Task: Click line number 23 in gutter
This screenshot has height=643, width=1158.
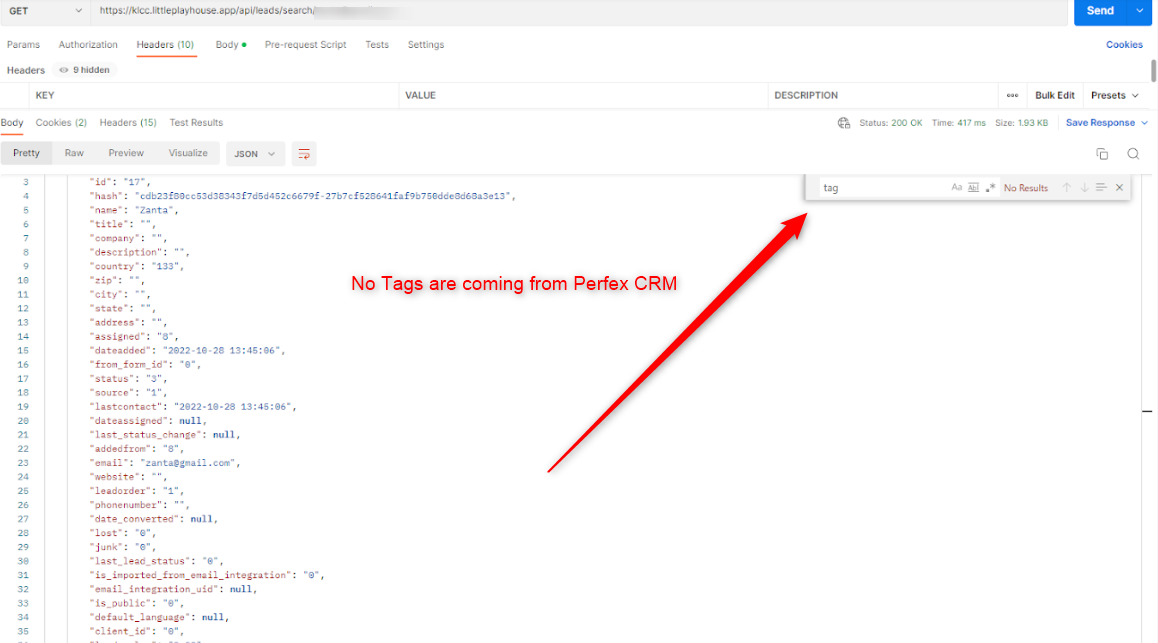Action: [x=23, y=463]
